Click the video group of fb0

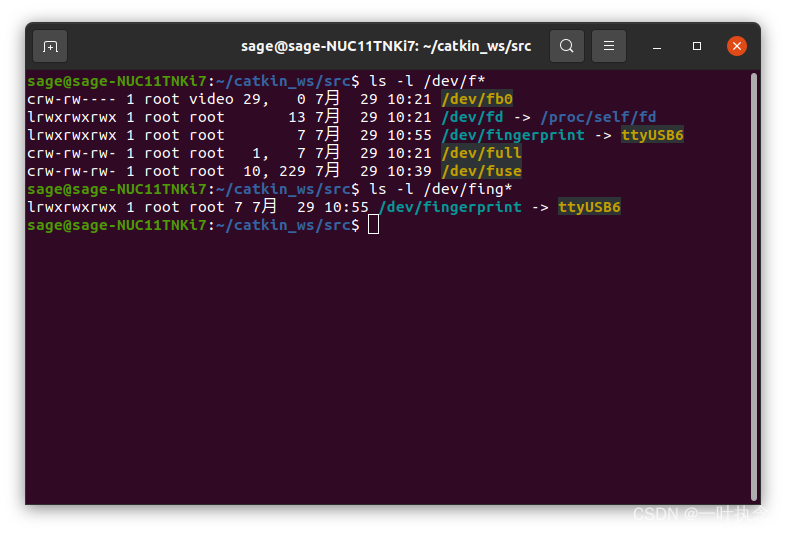211,99
